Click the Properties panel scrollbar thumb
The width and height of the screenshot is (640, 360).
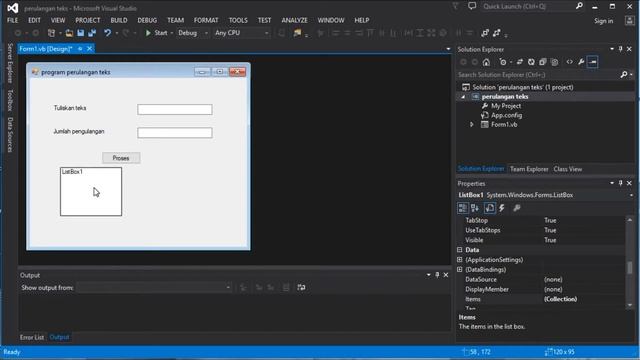(x=629, y=268)
